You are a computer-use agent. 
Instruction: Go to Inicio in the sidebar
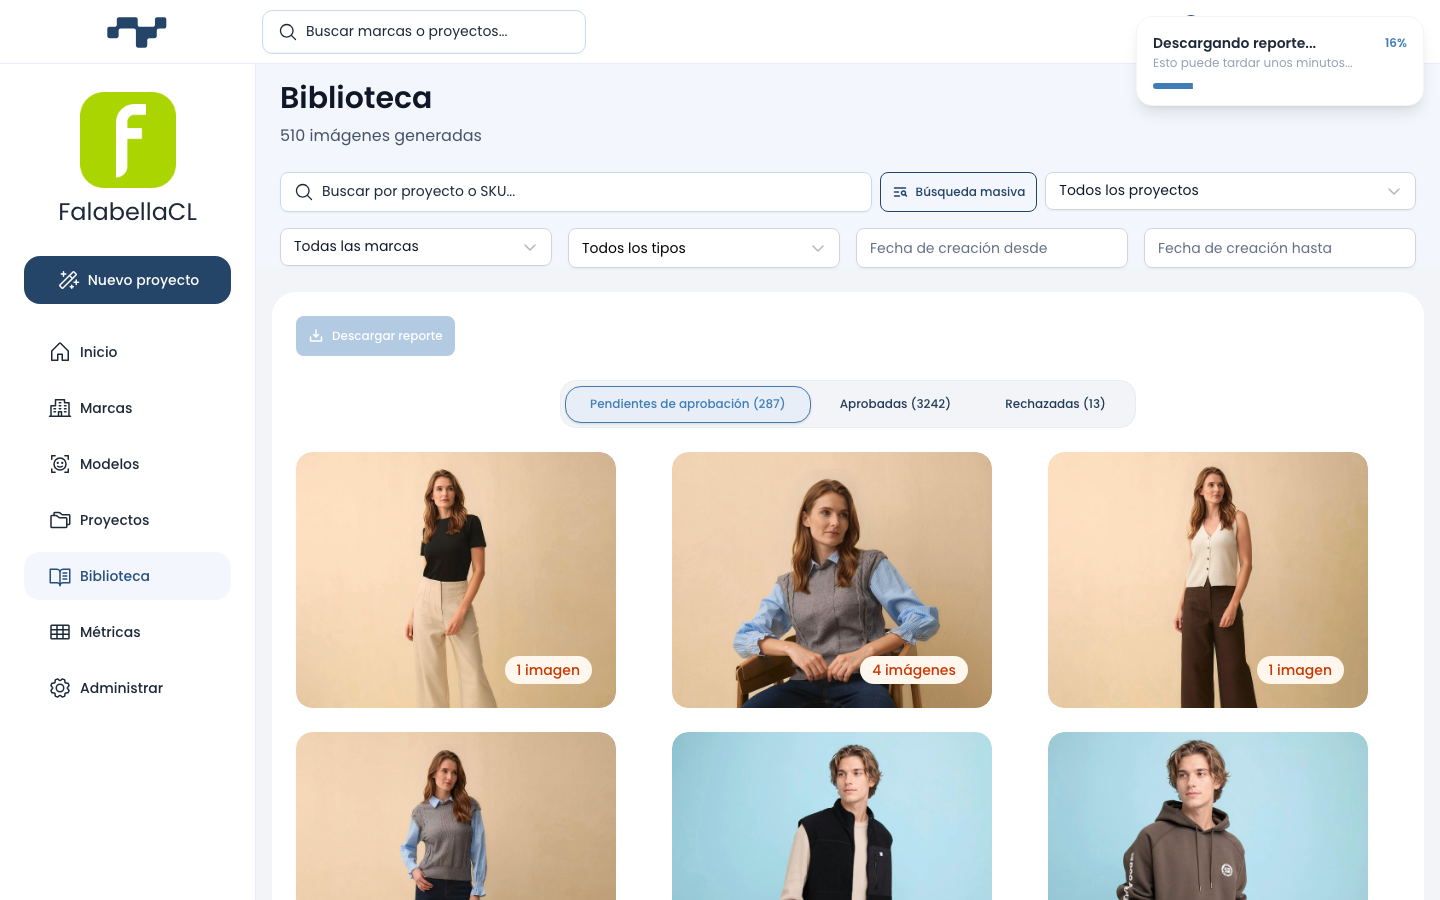127,352
